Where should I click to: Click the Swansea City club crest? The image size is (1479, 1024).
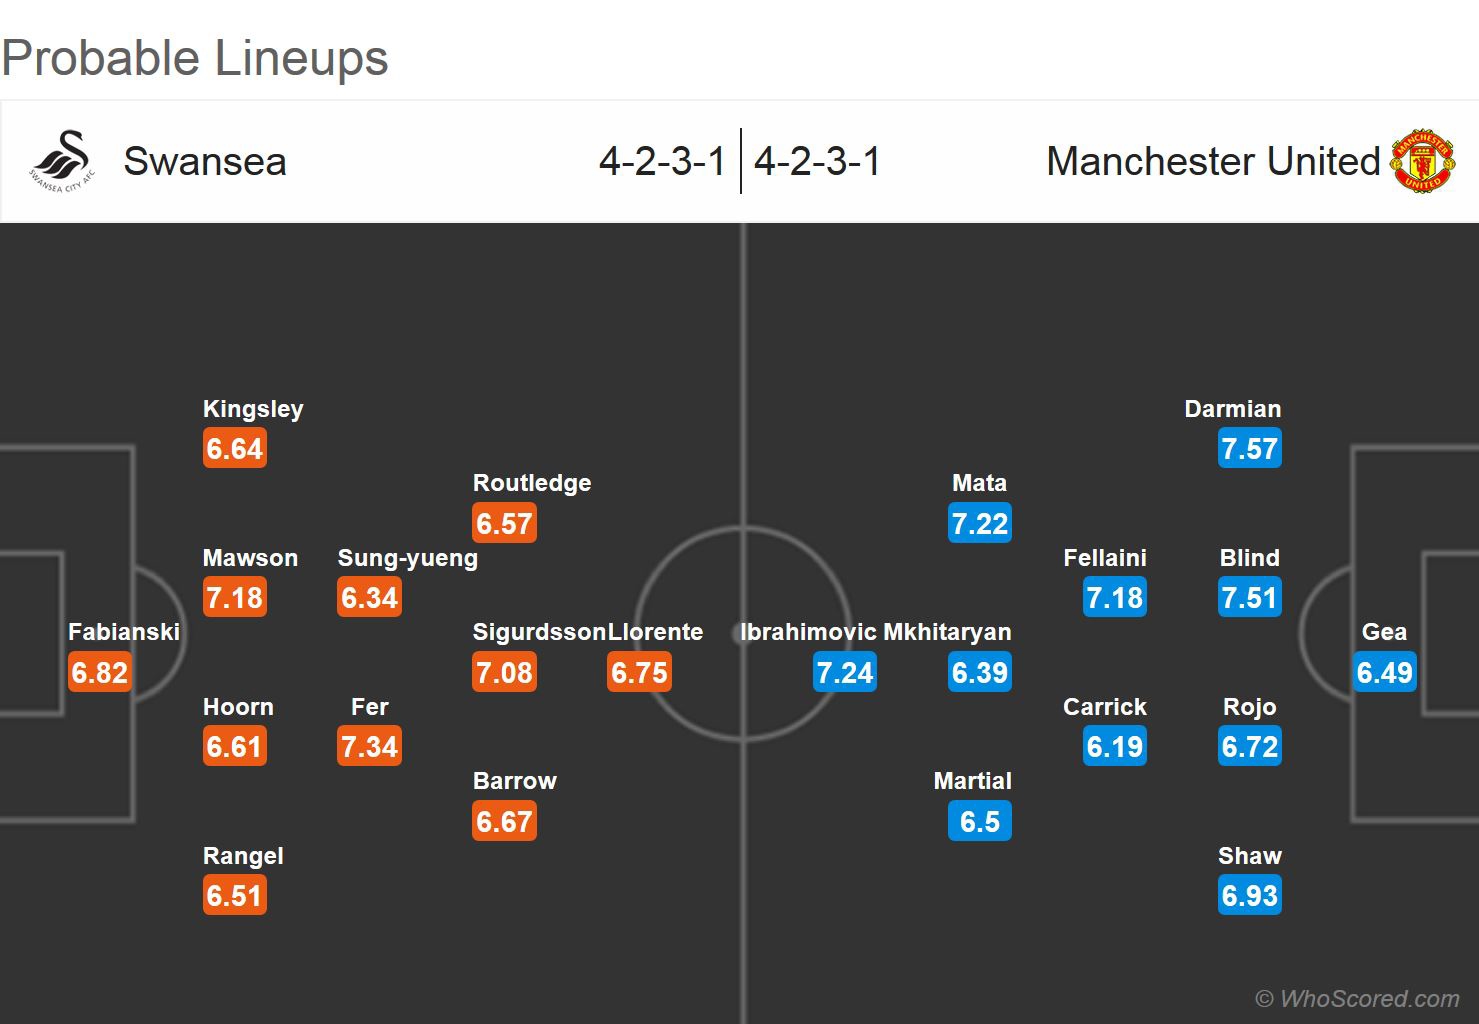(62, 161)
